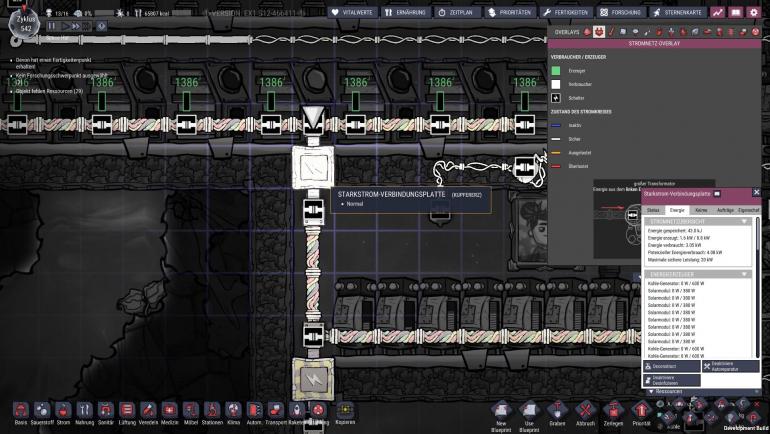Switch to the Eigenschaften tab

pos(748,210)
